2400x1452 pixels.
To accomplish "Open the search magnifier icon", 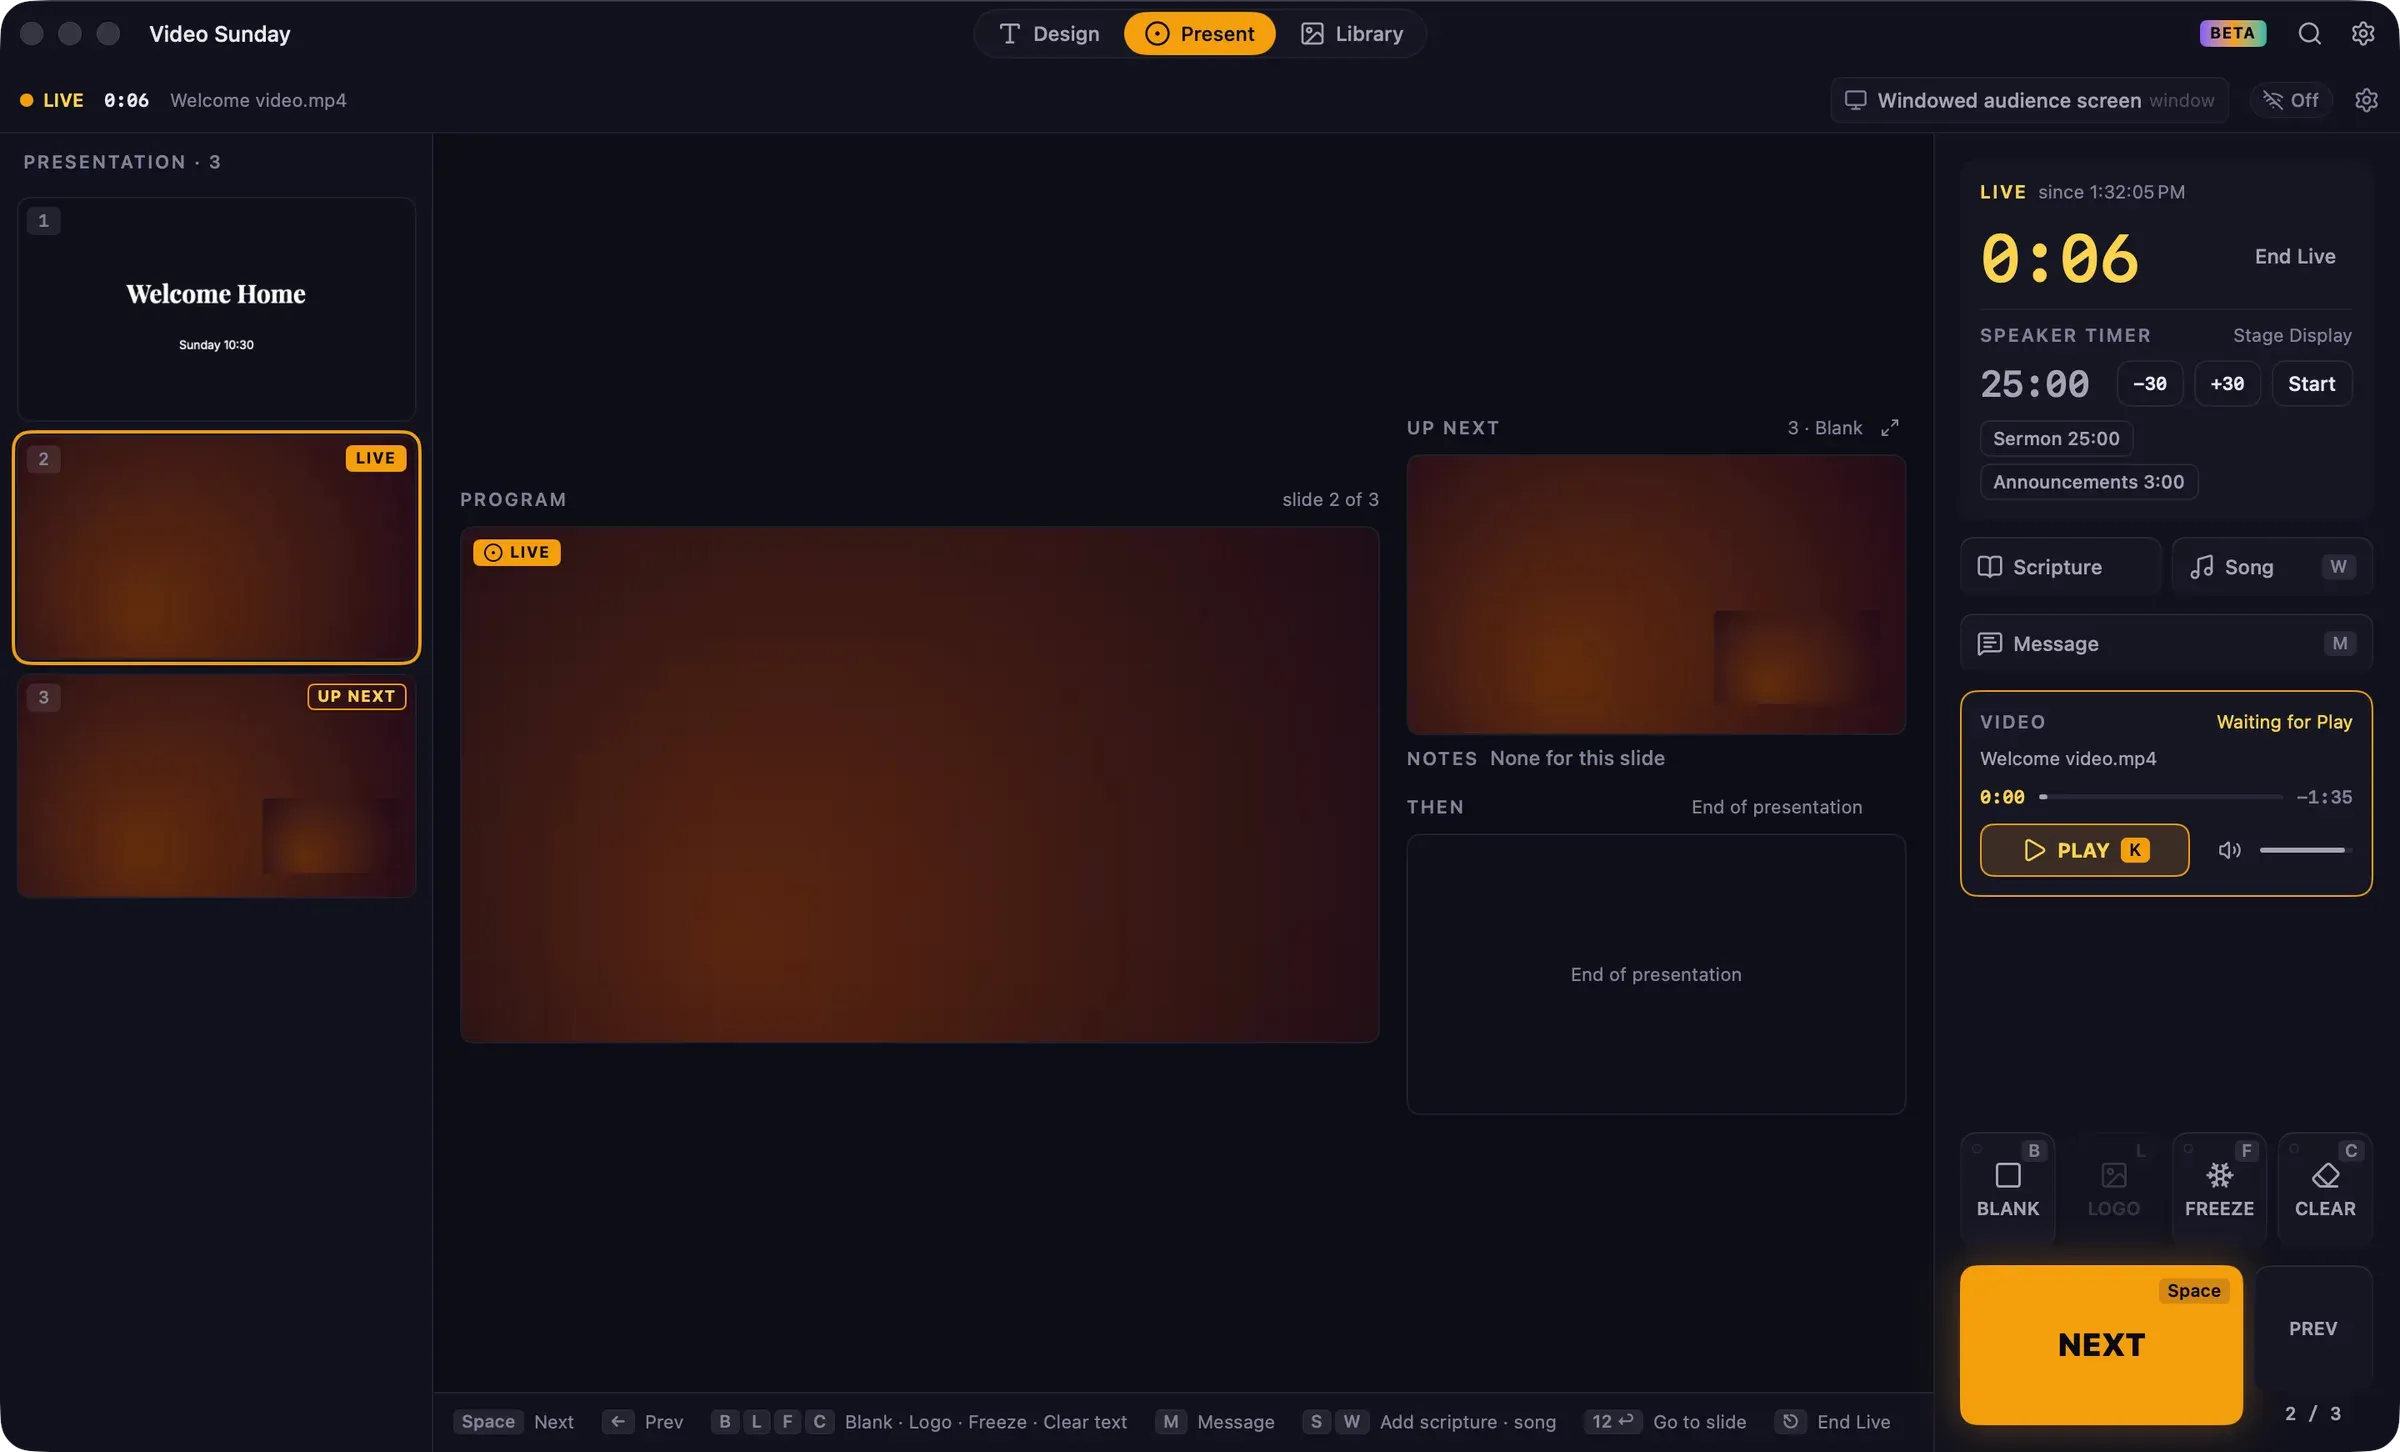I will click(x=2309, y=34).
